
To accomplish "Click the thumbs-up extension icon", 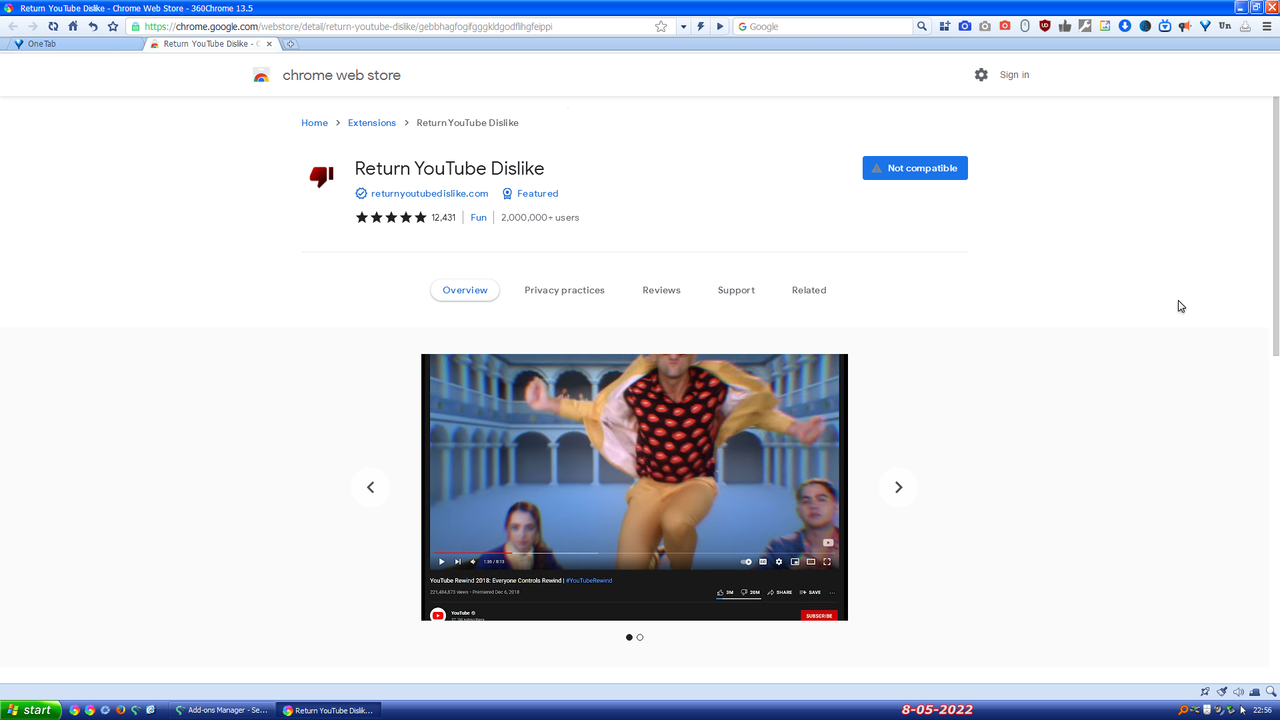I will click(x=1065, y=26).
